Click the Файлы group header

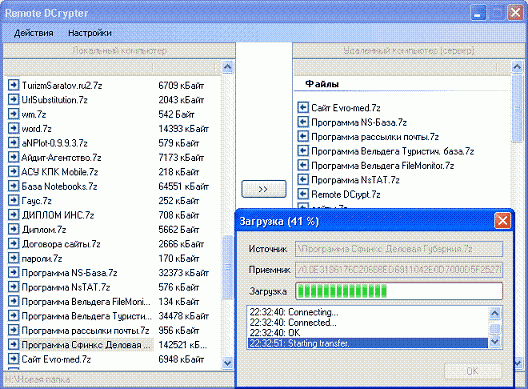point(322,84)
